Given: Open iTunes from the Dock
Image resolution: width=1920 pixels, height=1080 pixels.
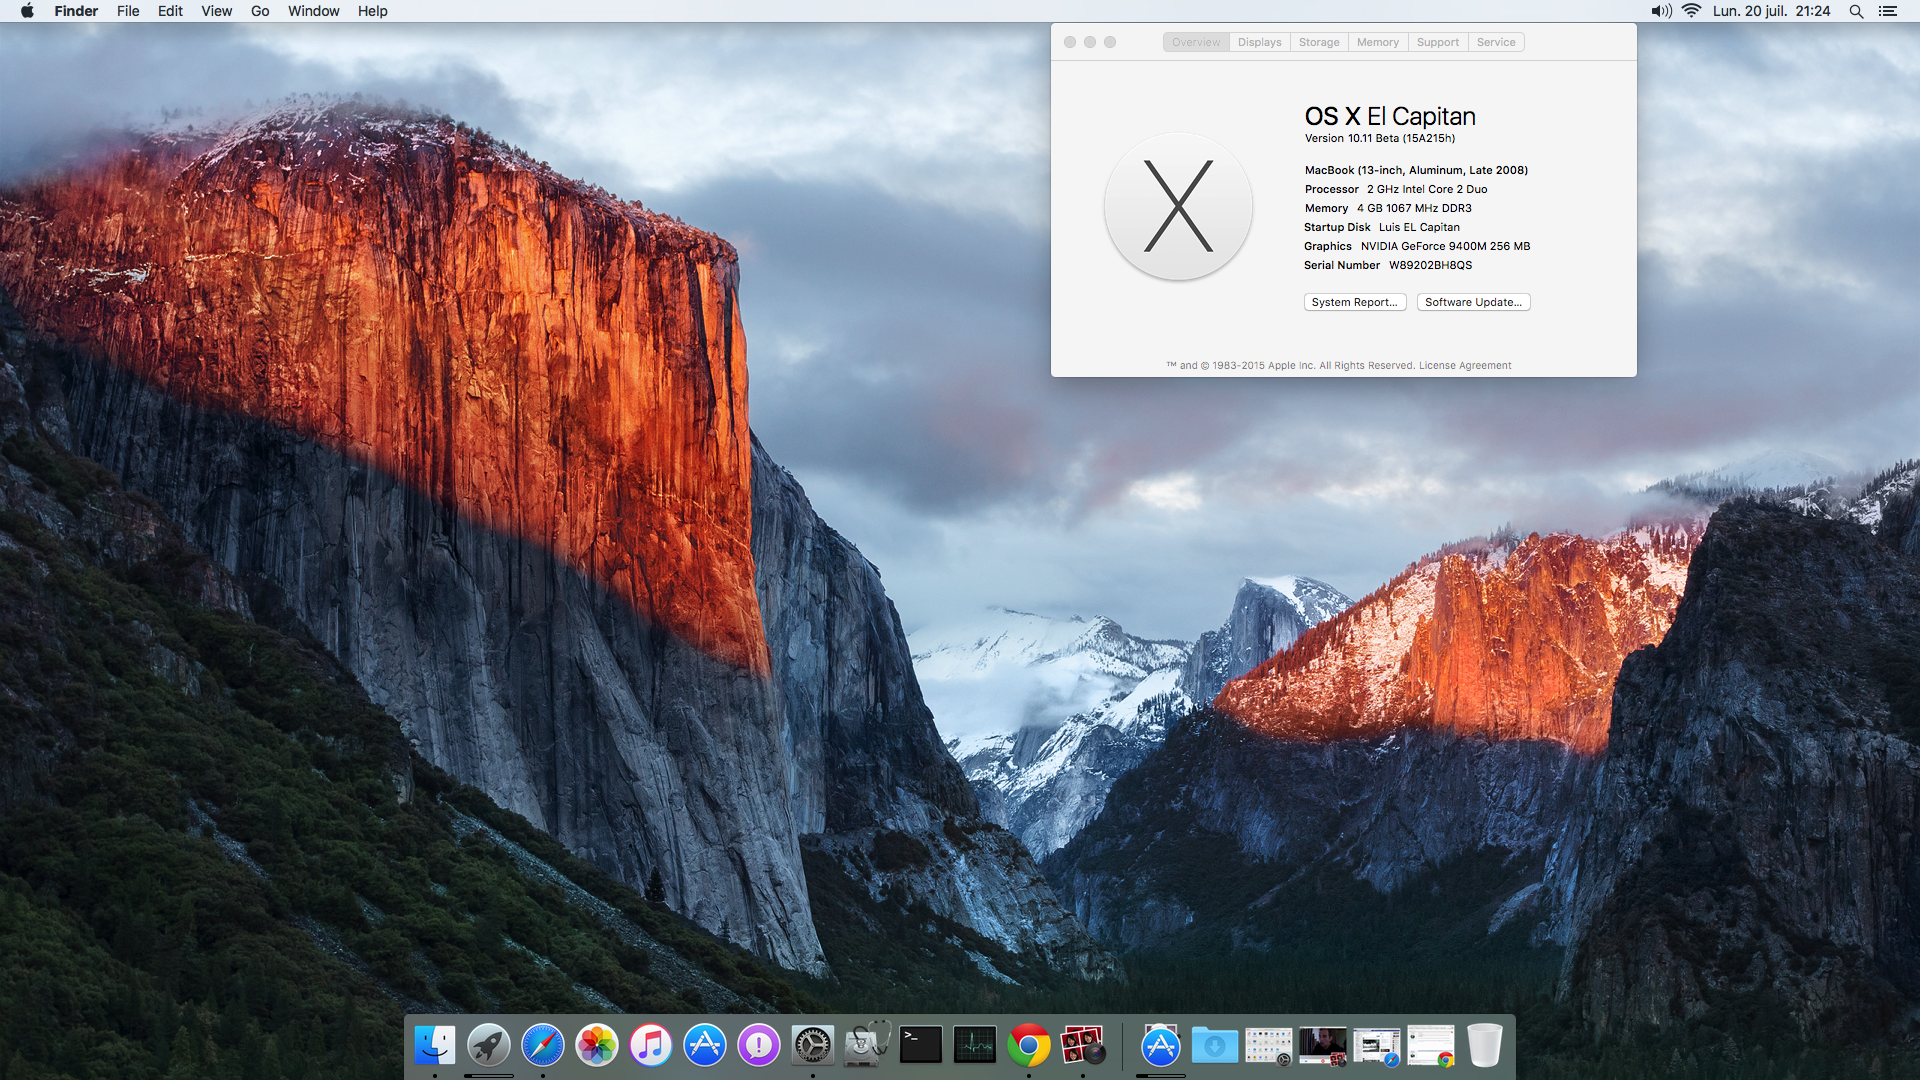Looking at the screenshot, I should pos(651,1046).
